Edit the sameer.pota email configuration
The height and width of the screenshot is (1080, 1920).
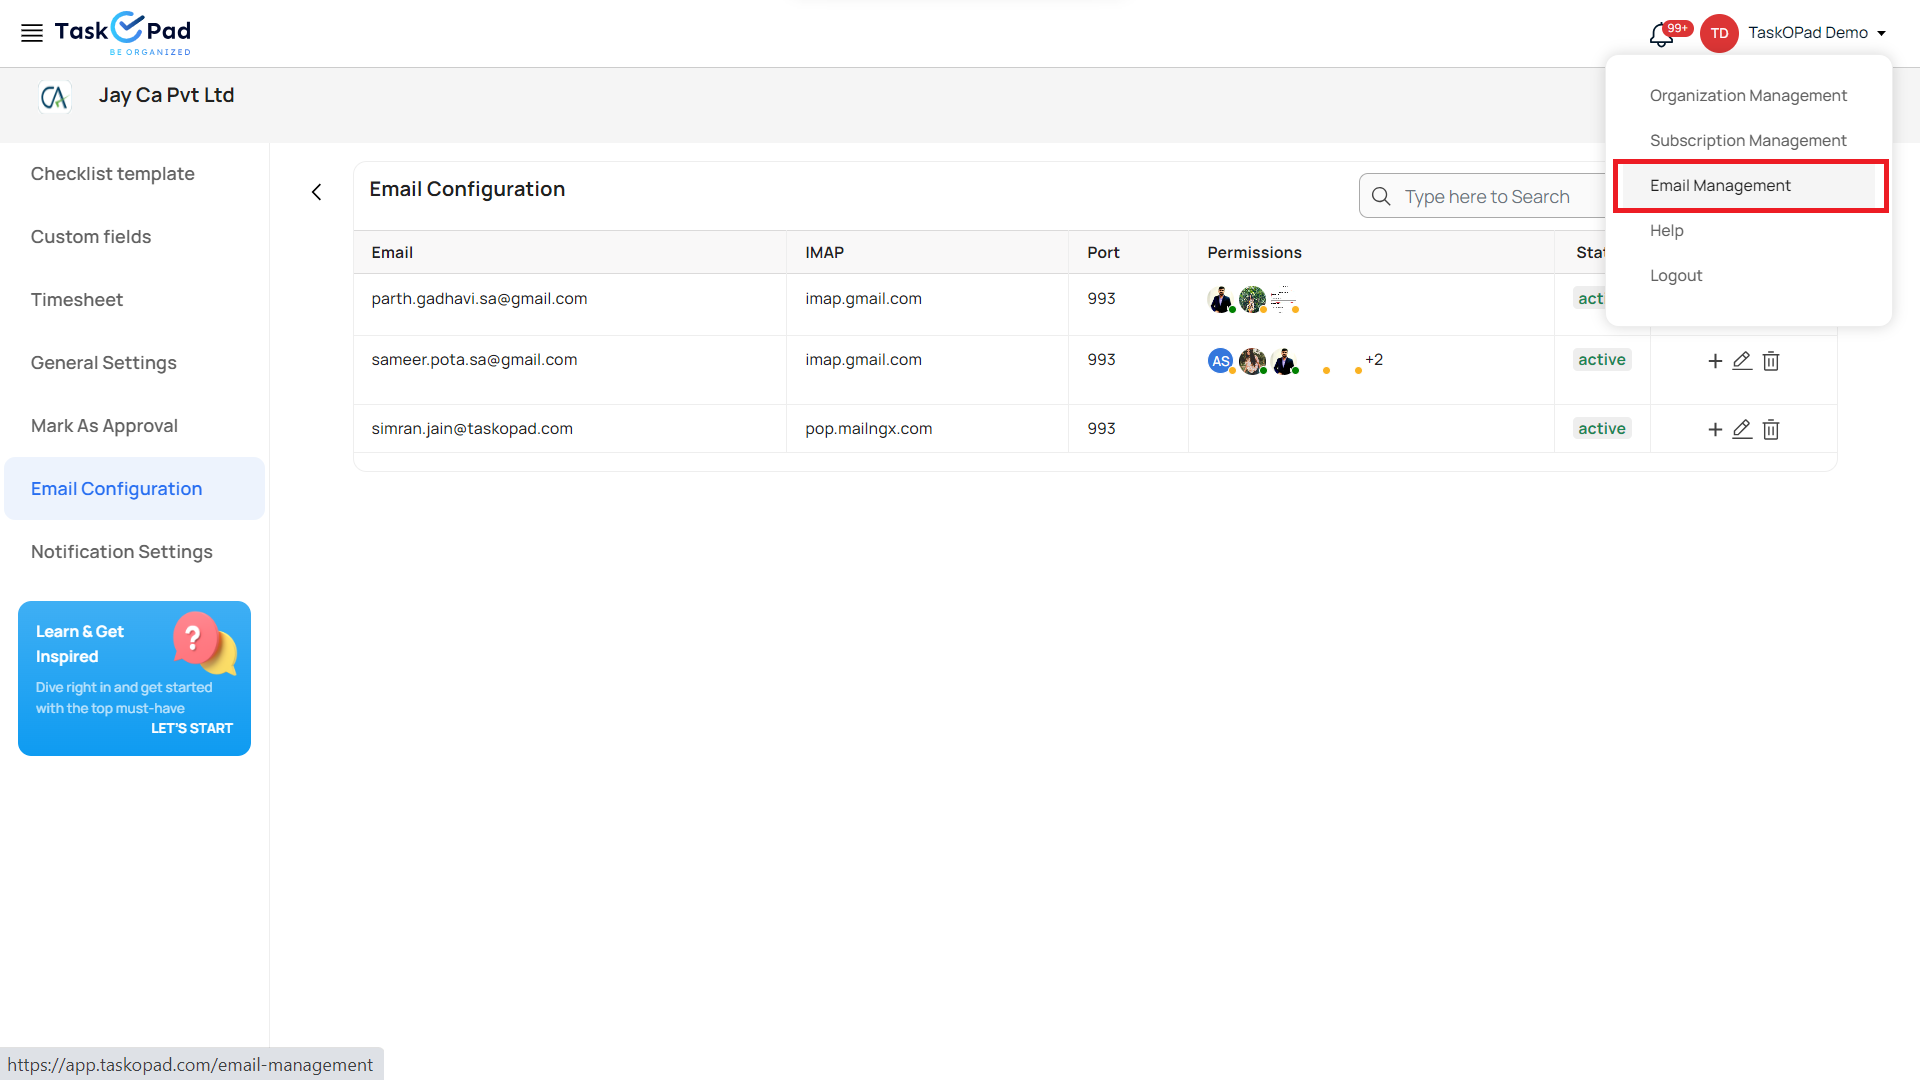coord(1742,361)
